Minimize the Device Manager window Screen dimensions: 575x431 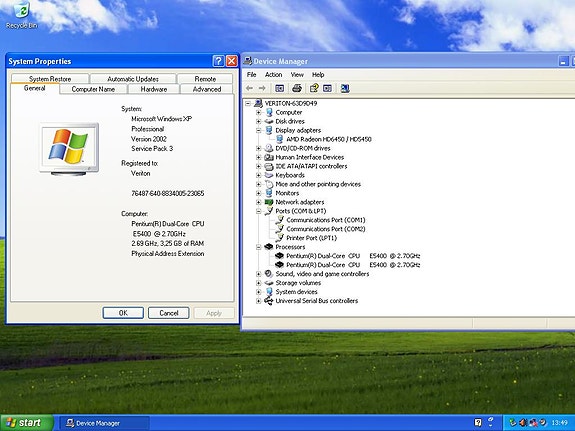(x=564, y=61)
